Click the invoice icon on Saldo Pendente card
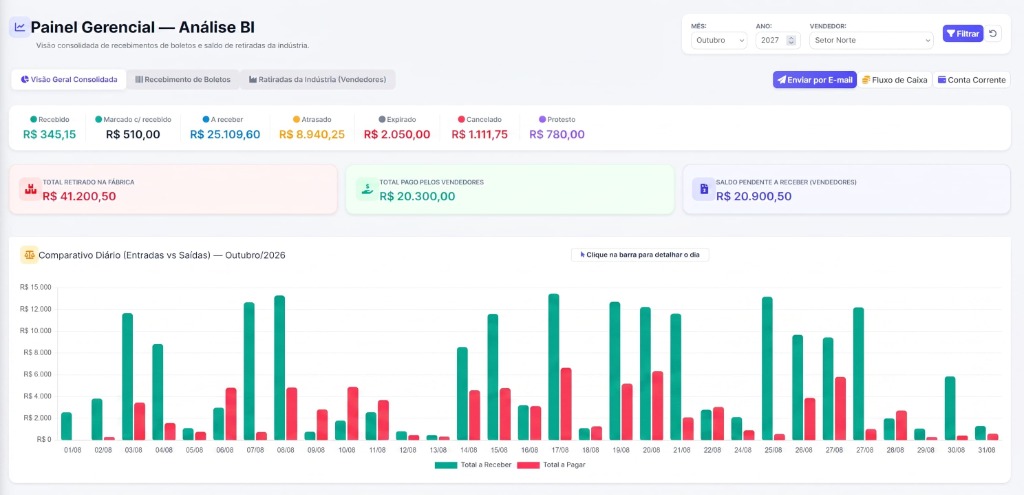Screen dimensions: 1024x495 [x=704, y=189]
